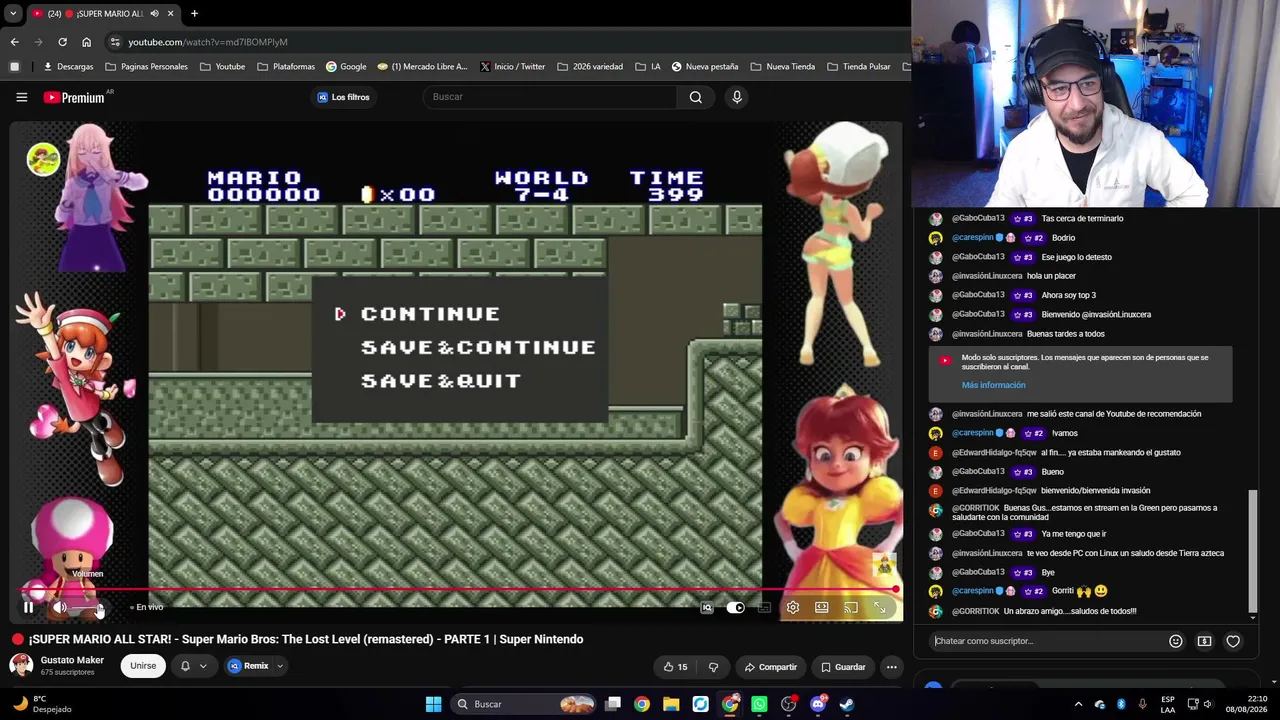This screenshot has height=720, width=1280.
Task: Open the Inicio / Twitter bookmark
Action: (x=512, y=67)
